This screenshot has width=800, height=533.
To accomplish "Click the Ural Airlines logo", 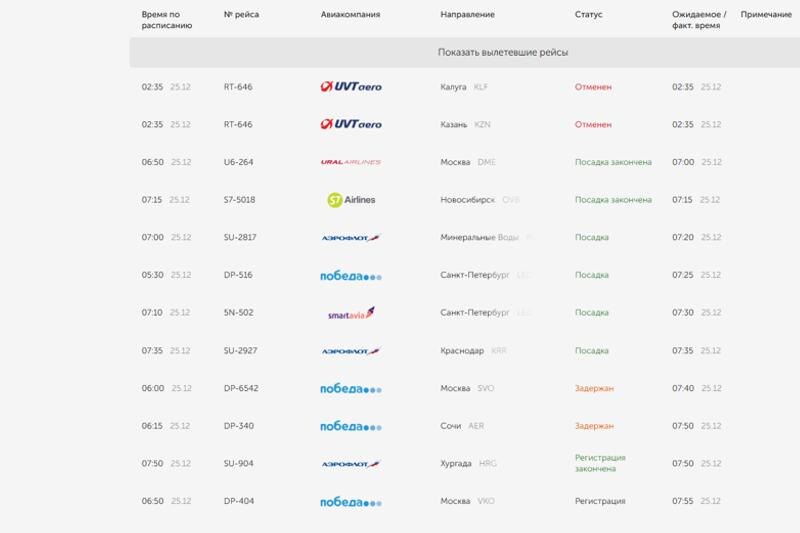I will (x=351, y=162).
